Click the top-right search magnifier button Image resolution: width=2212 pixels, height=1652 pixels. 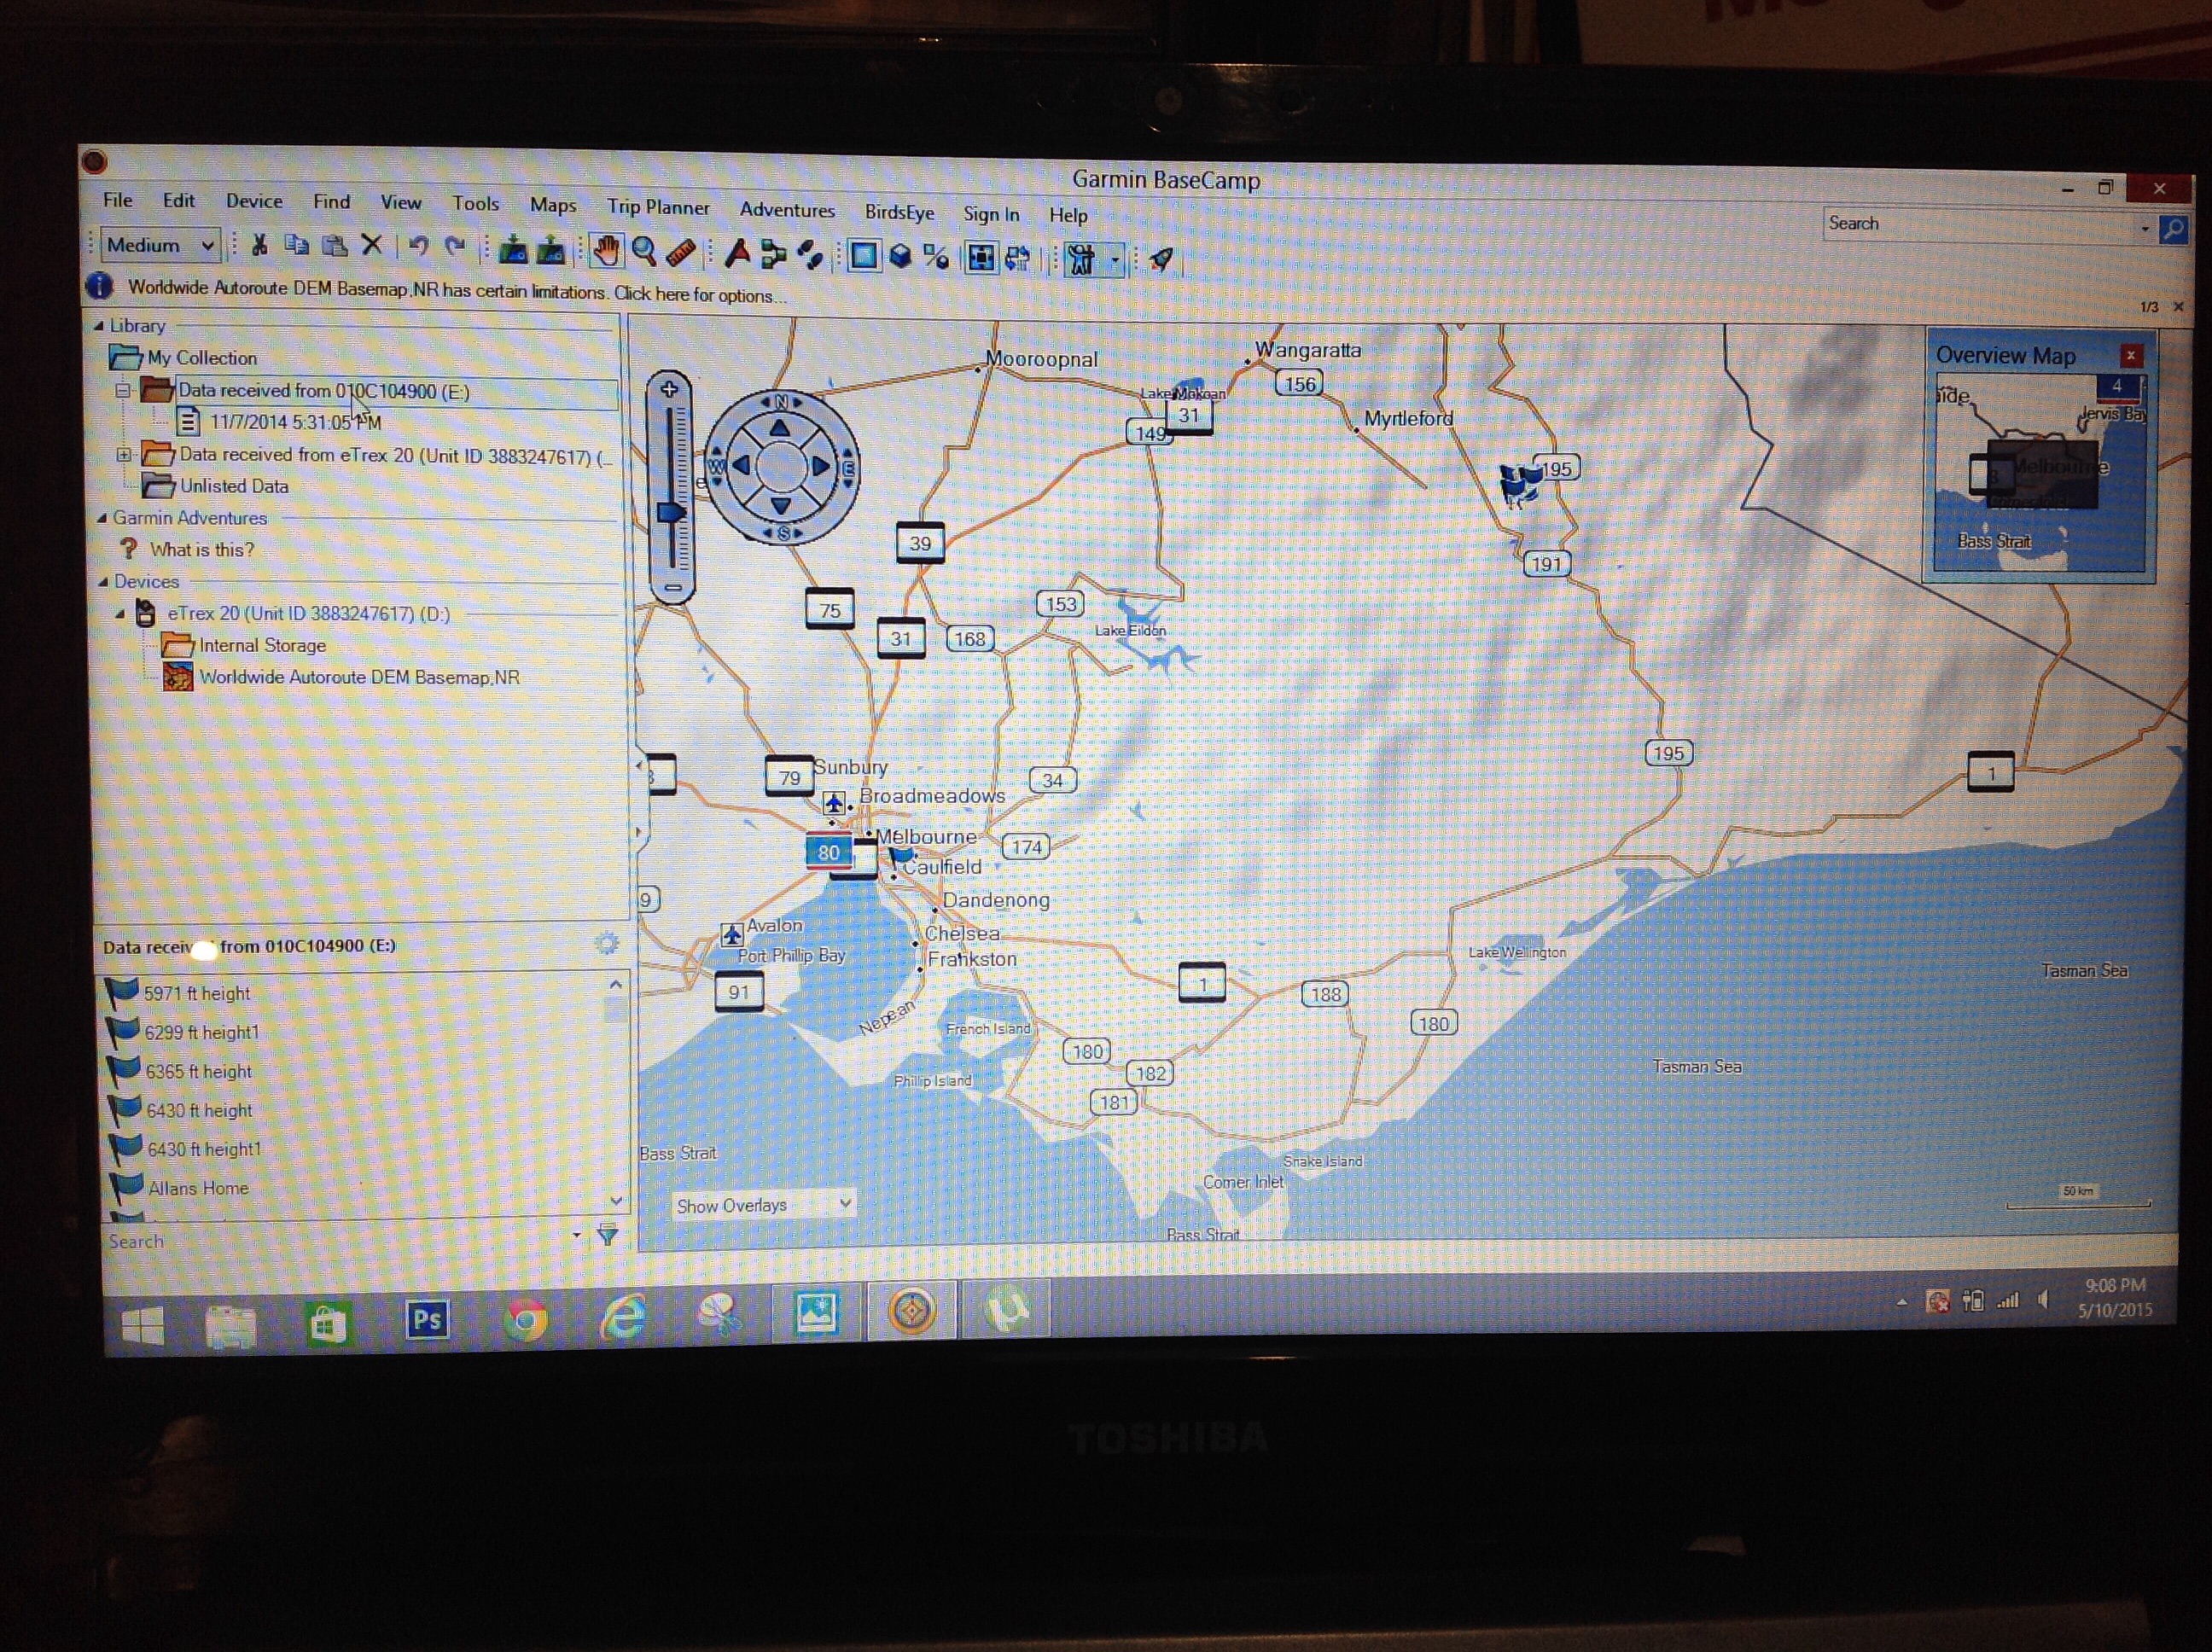click(x=2173, y=230)
